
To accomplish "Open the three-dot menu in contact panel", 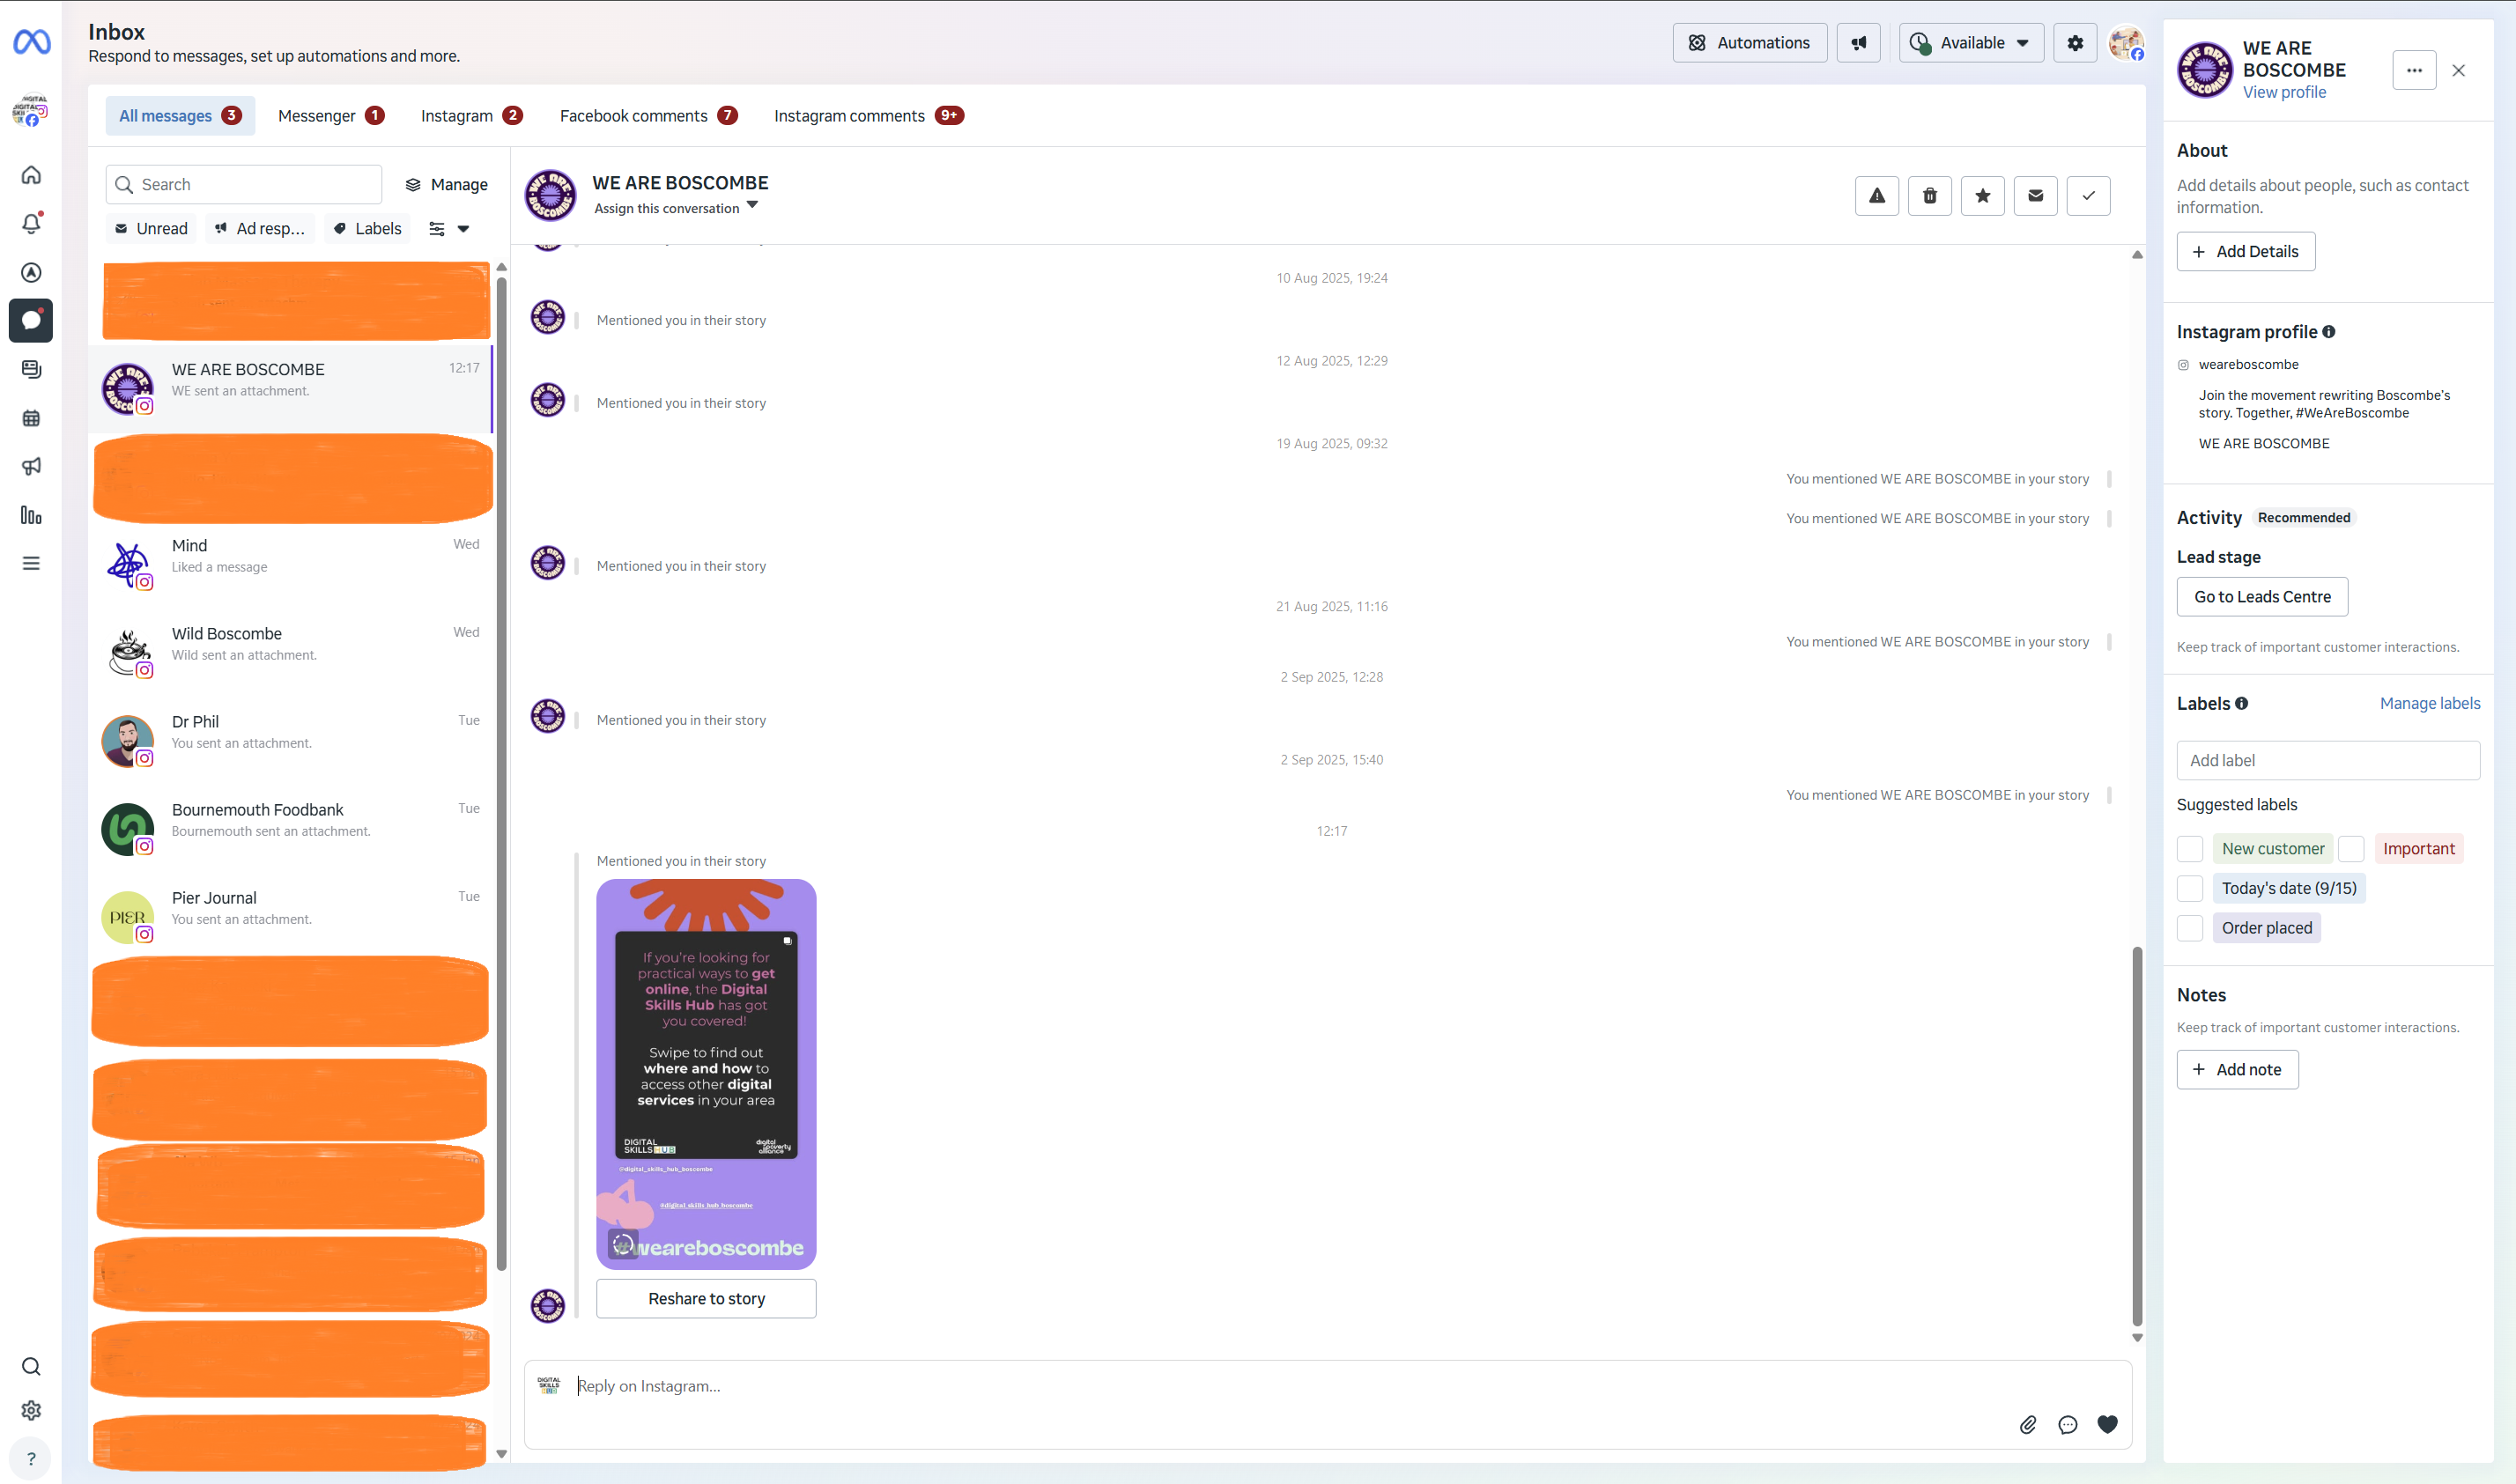I will click(x=2414, y=70).
